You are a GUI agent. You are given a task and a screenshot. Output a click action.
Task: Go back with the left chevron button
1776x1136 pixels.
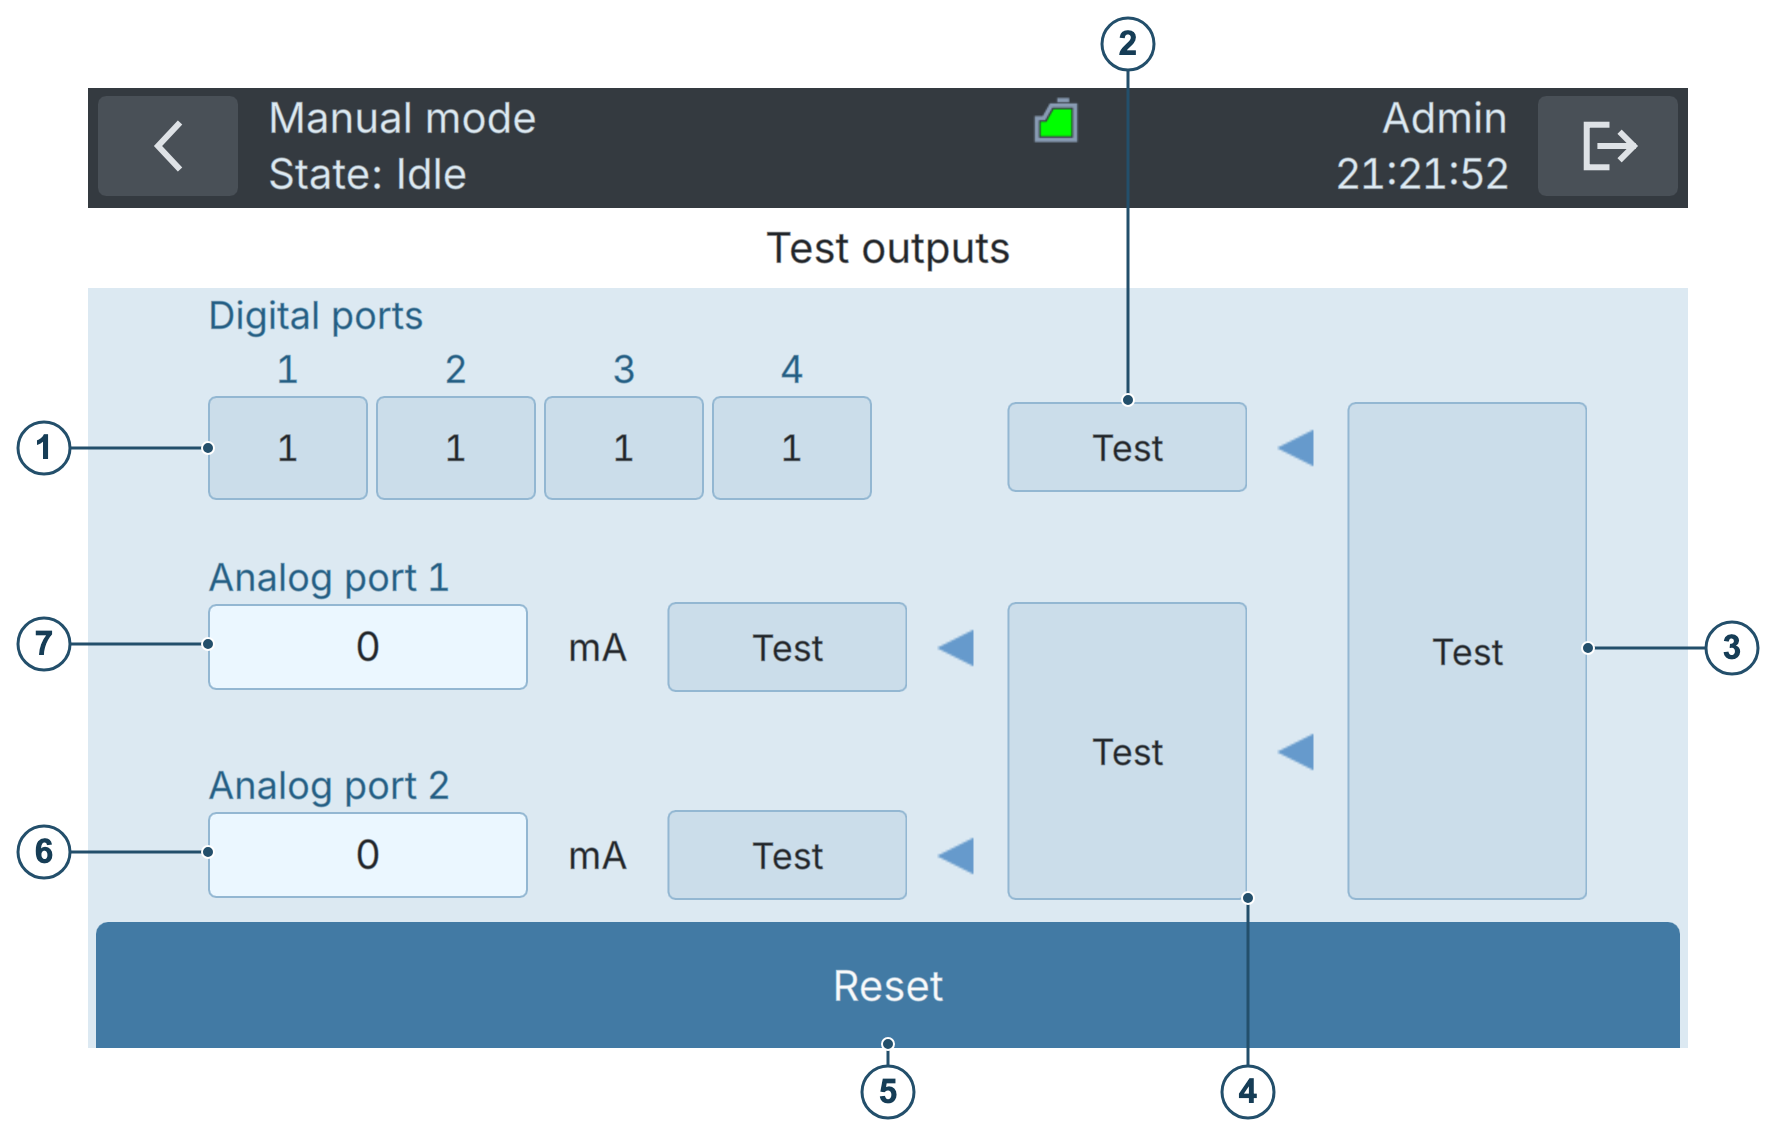coord(168,146)
